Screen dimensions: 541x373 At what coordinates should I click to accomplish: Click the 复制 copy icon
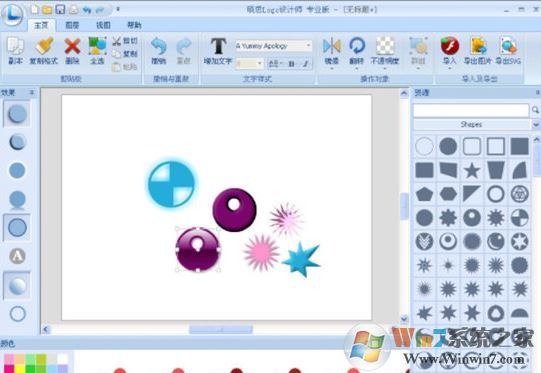pyautogui.click(x=117, y=54)
